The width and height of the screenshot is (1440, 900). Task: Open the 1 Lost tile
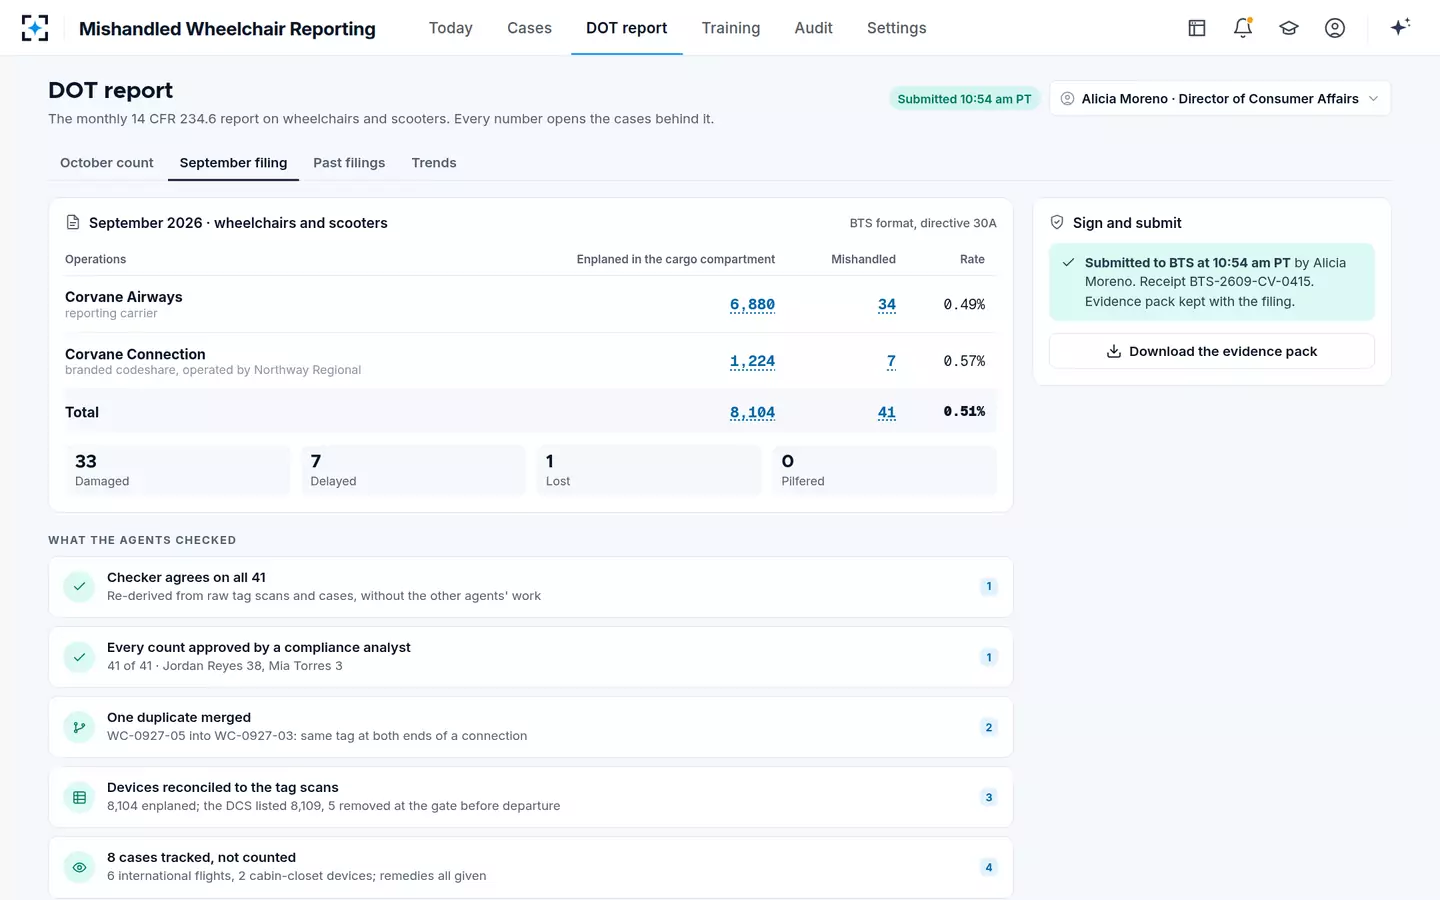(649, 470)
